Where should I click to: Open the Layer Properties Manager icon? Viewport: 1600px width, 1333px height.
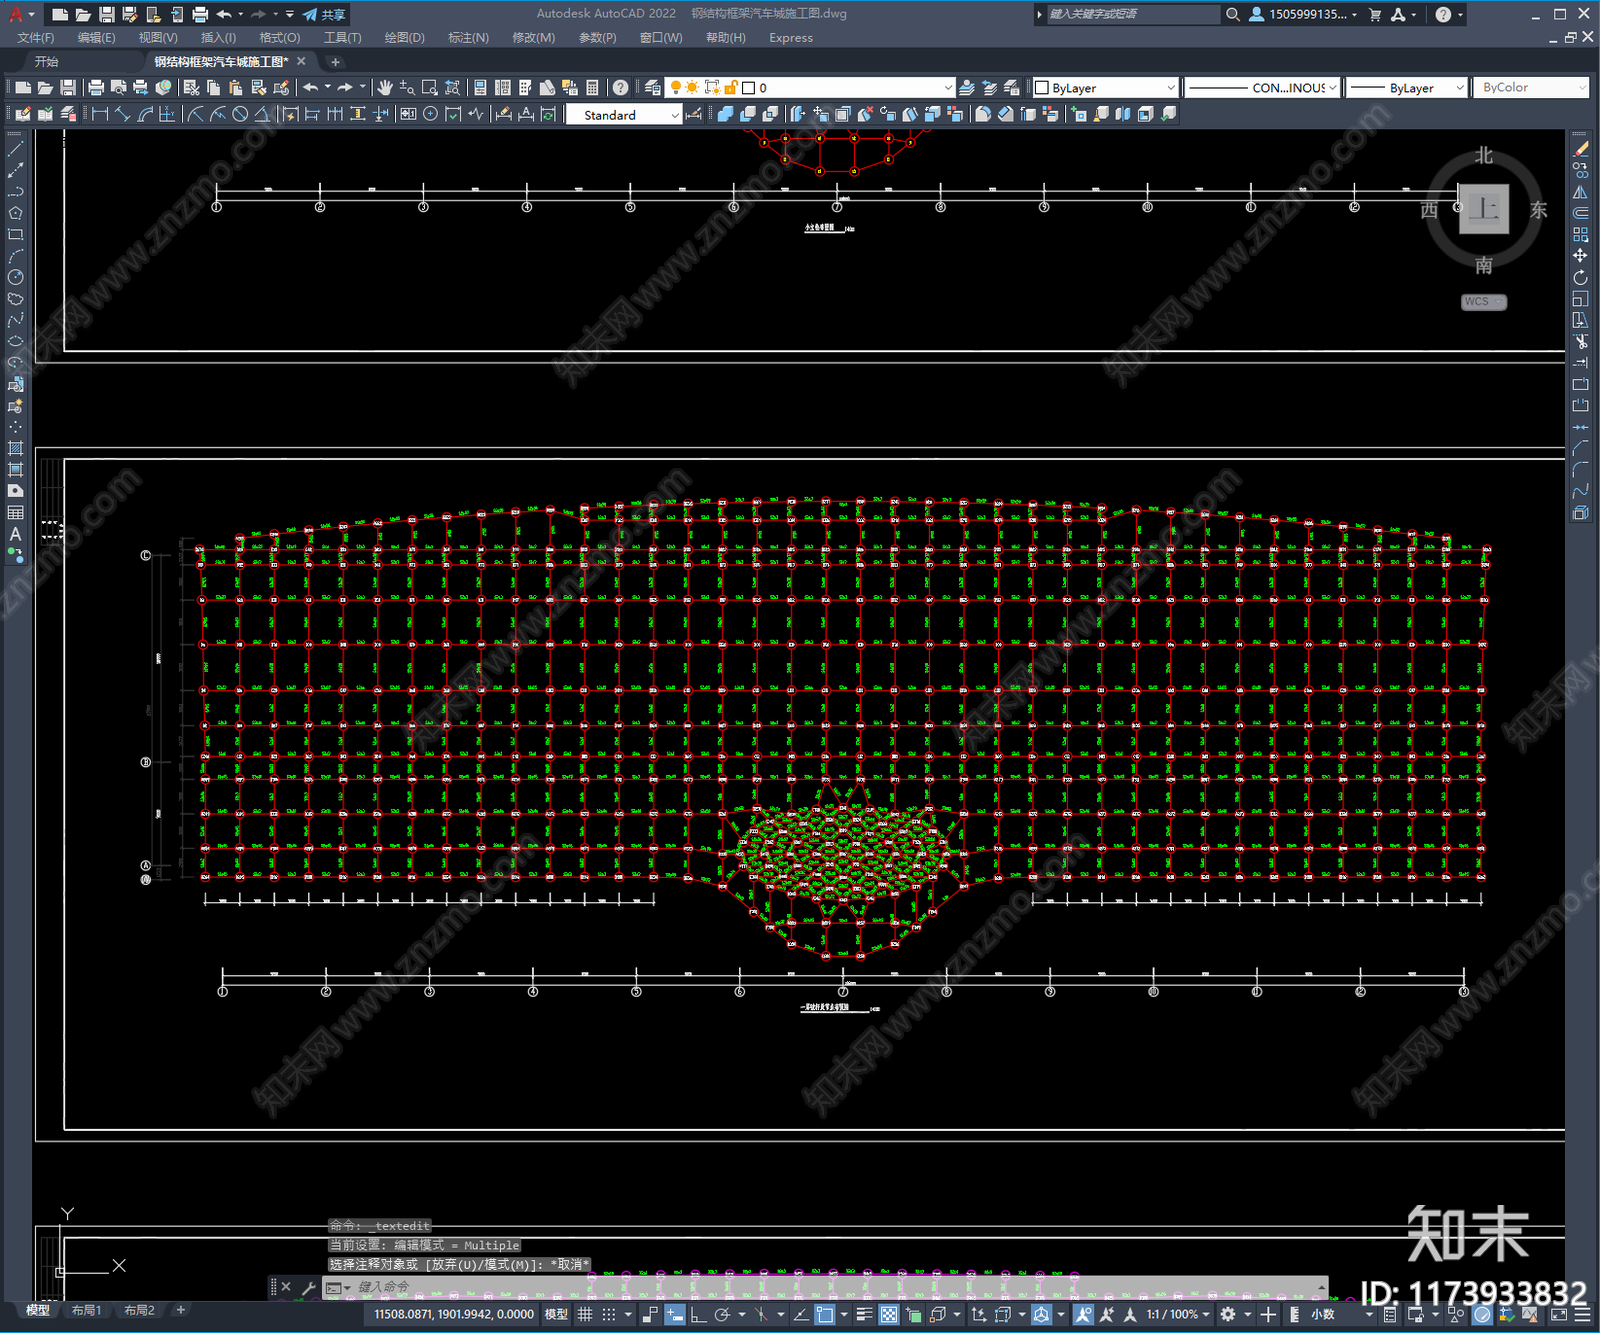[x=653, y=88]
